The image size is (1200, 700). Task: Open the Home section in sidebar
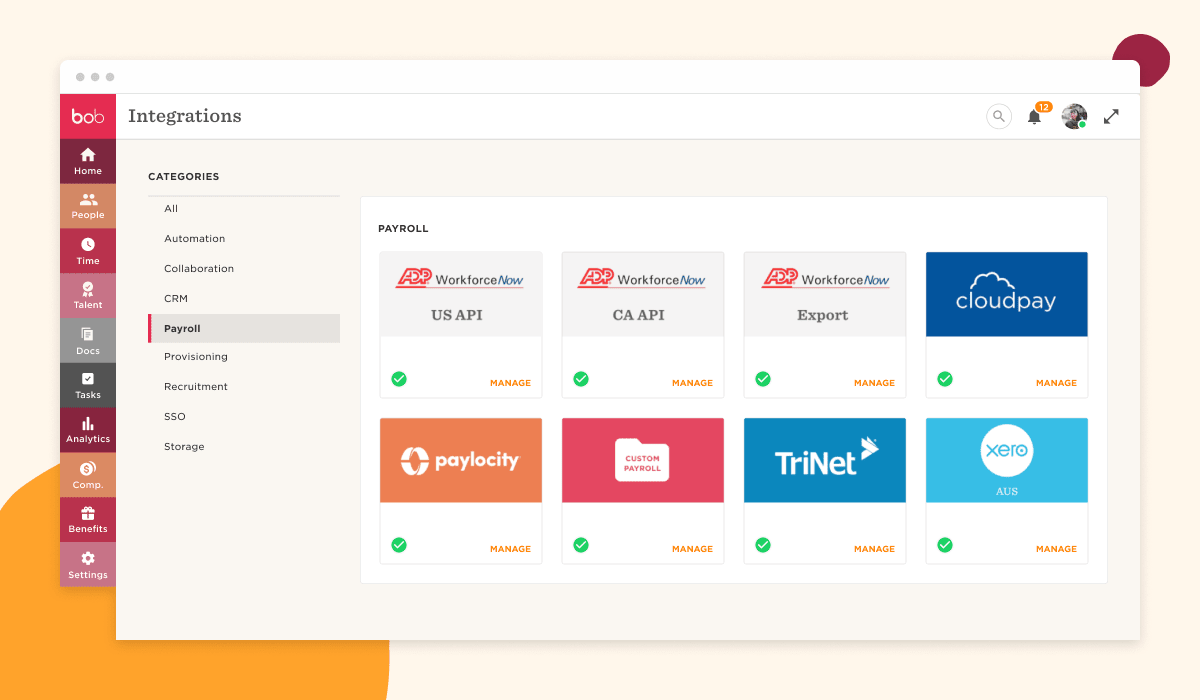point(88,161)
